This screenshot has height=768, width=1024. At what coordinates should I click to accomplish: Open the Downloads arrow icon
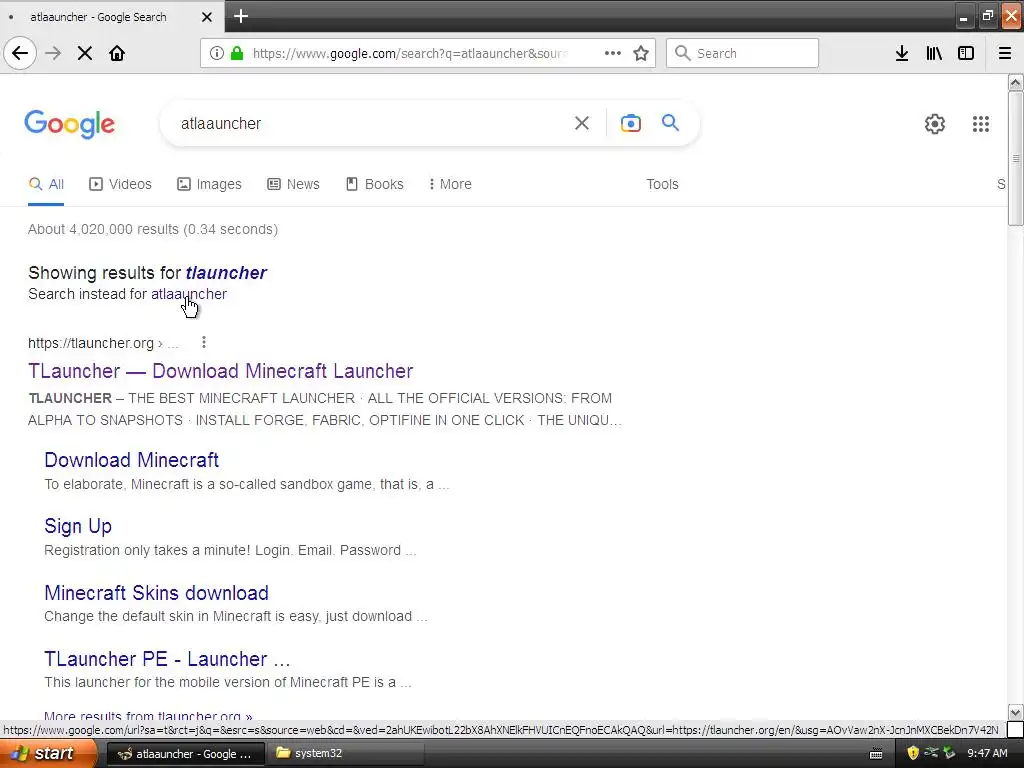(902, 53)
